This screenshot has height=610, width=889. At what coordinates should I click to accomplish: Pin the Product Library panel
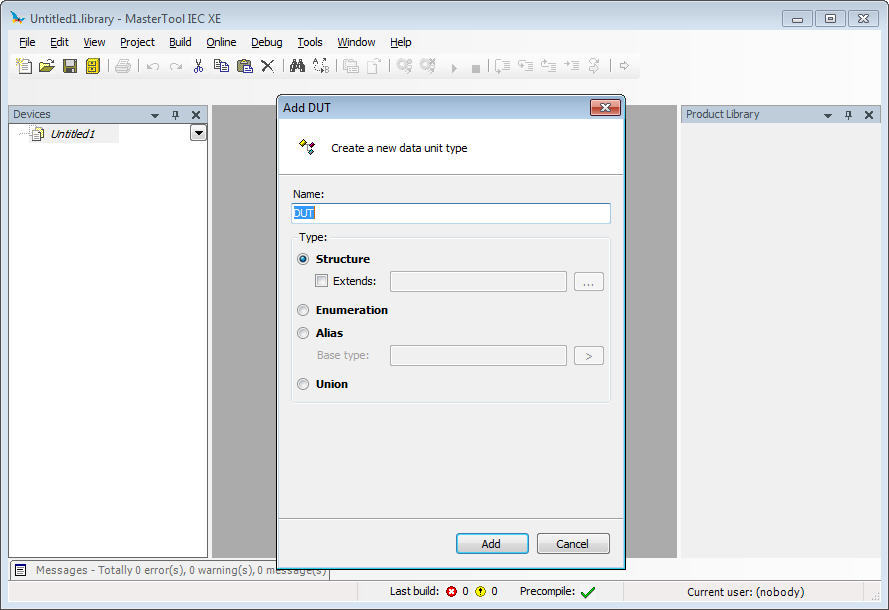(848, 115)
